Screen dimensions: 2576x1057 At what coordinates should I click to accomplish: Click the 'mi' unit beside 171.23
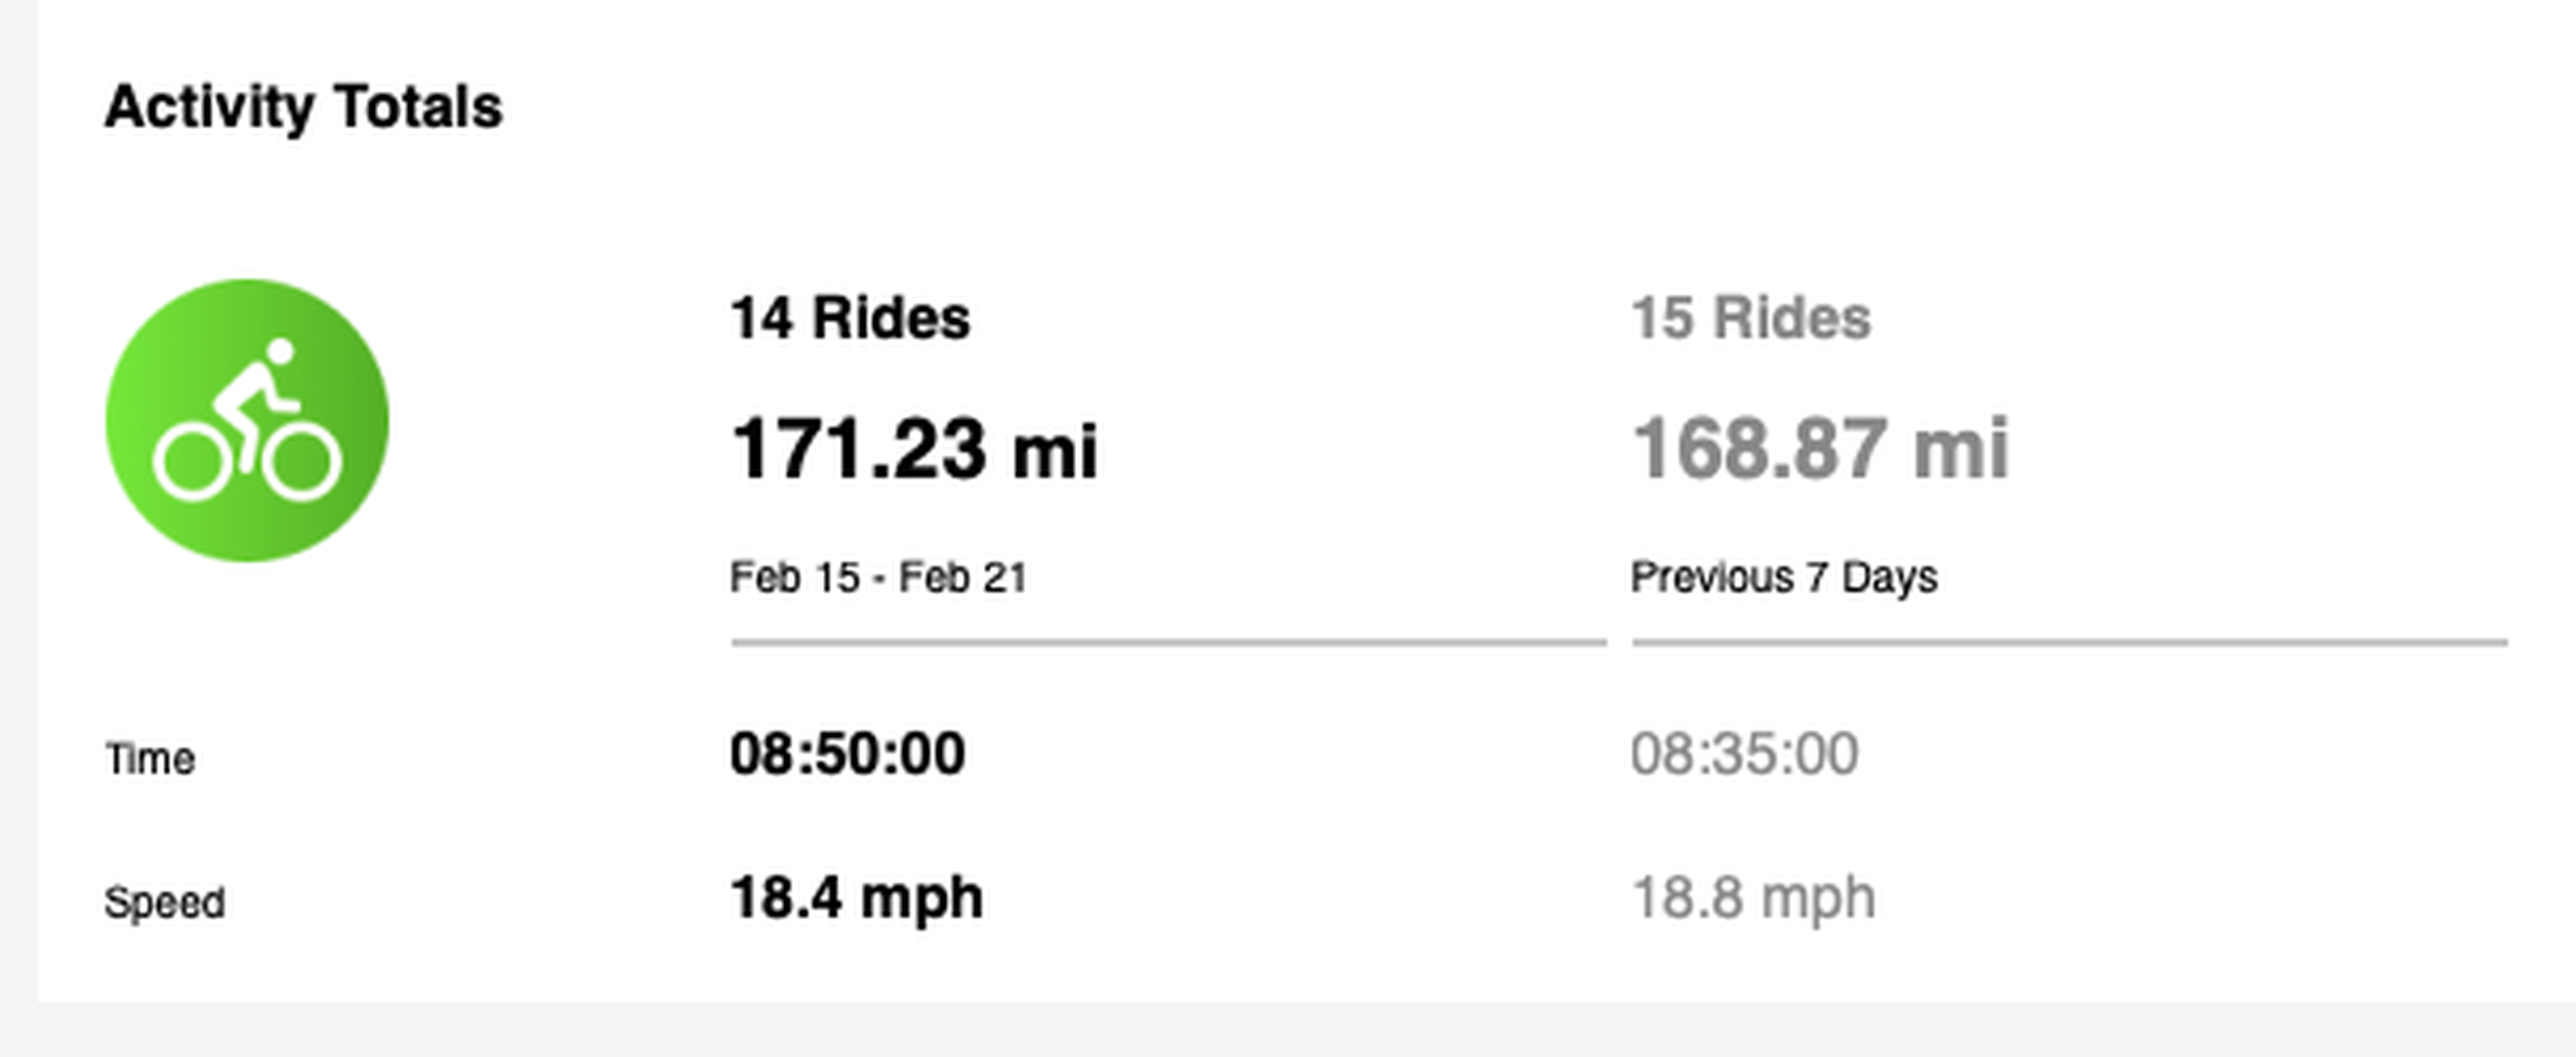[x=1055, y=451]
